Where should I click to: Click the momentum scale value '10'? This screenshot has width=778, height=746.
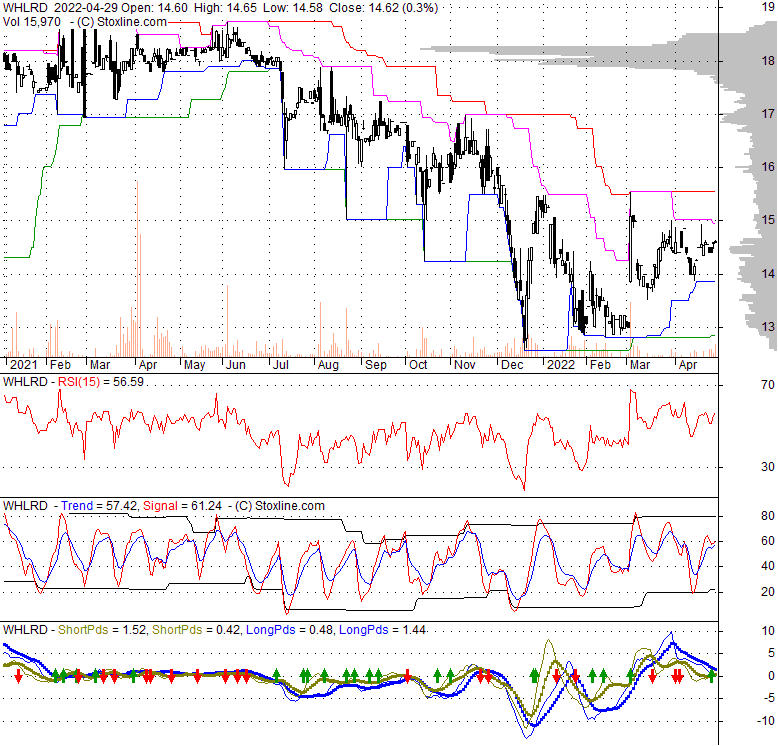pos(768,631)
